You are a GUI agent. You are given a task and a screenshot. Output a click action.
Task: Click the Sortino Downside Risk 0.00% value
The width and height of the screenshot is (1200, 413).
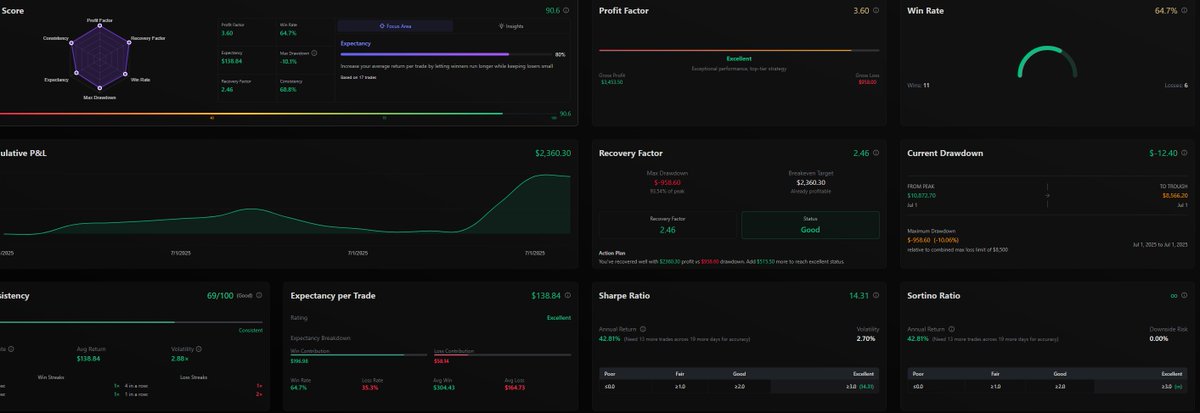1159,339
